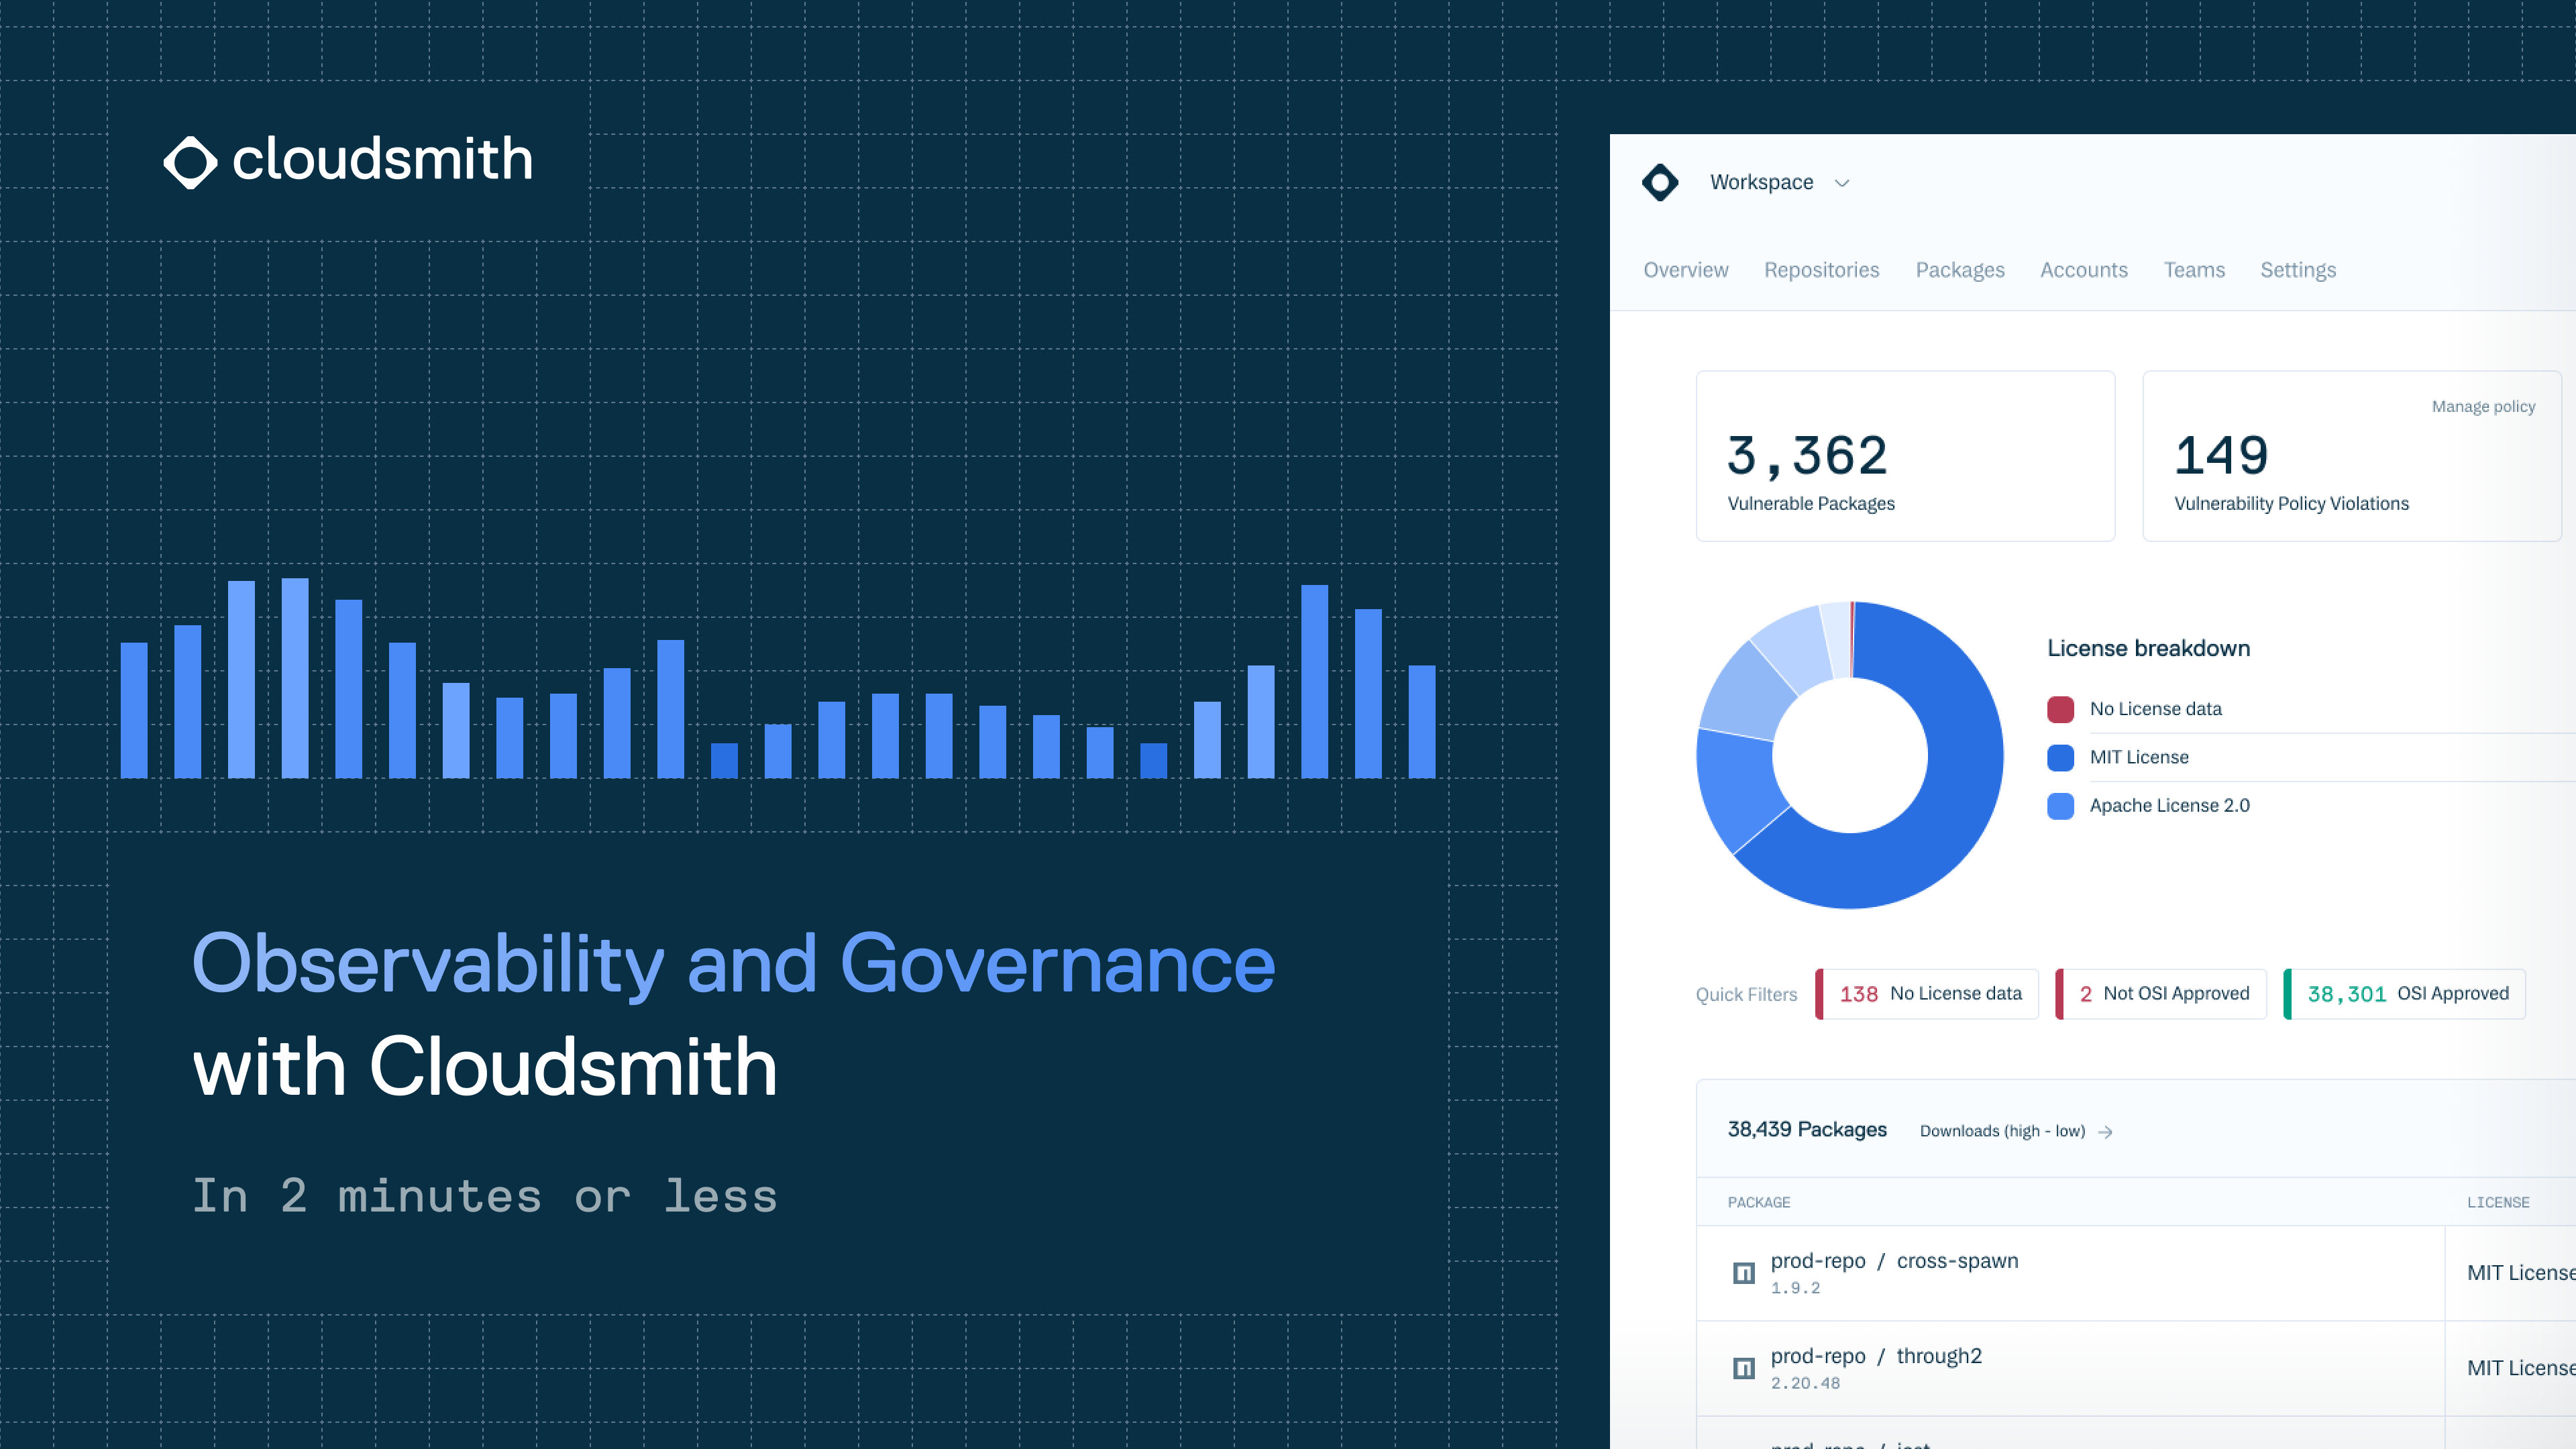Click the npm icon for through2

point(1743,1368)
